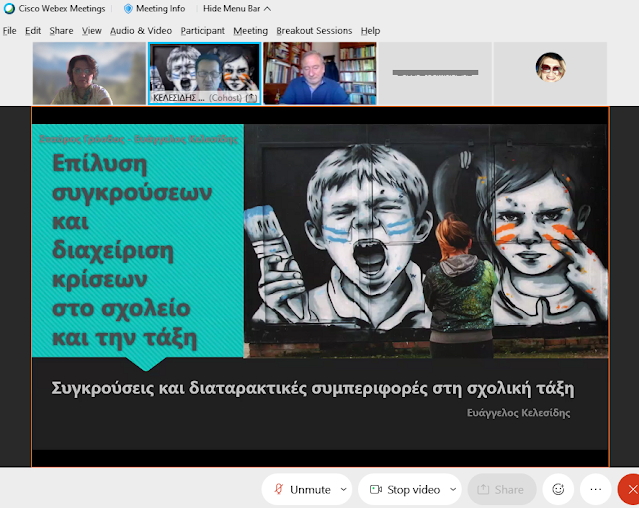This screenshot has height=508, width=639.
Task: Open the more options ellipsis button
Action: click(x=596, y=489)
